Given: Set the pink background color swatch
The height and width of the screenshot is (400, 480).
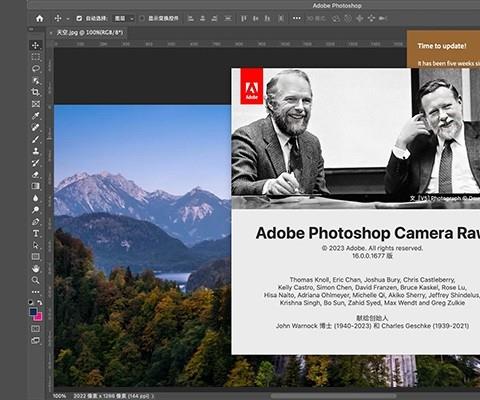Looking at the screenshot, I should pos(39,317).
